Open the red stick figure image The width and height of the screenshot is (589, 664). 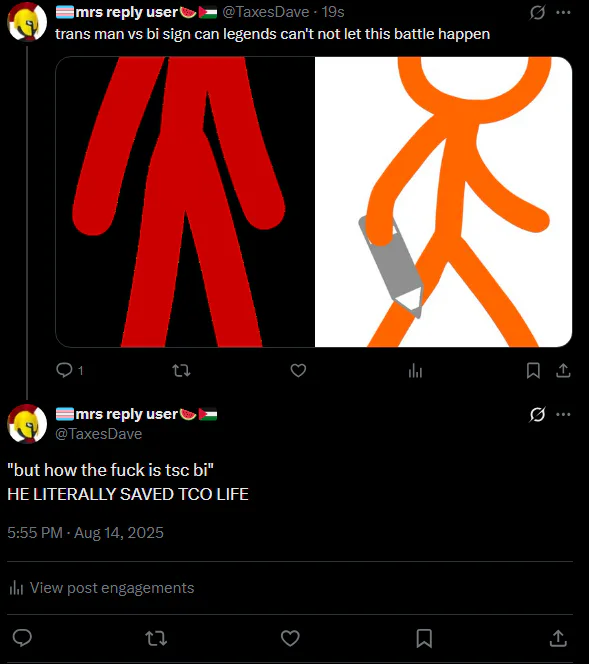click(x=185, y=202)
